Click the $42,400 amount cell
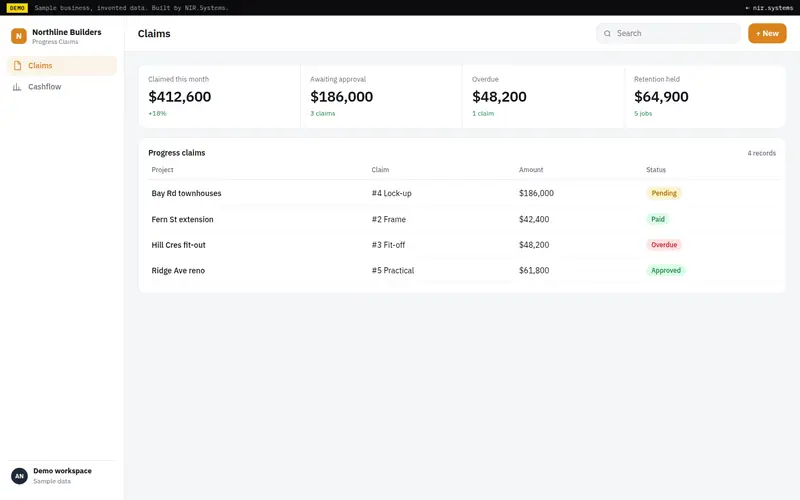The height and width of the screenshot is (500, 800). (x=534, y=219)
